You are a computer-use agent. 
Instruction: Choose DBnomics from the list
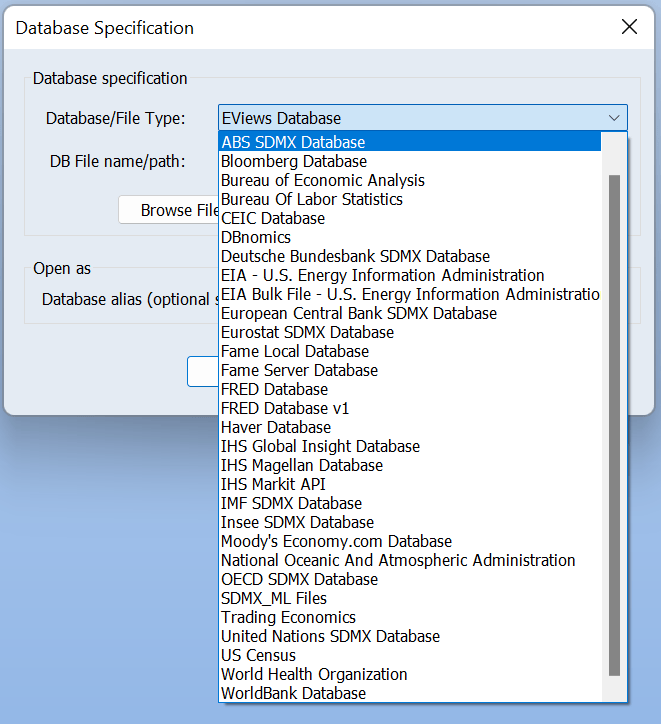pyautogui.click(x=256, y=237)
